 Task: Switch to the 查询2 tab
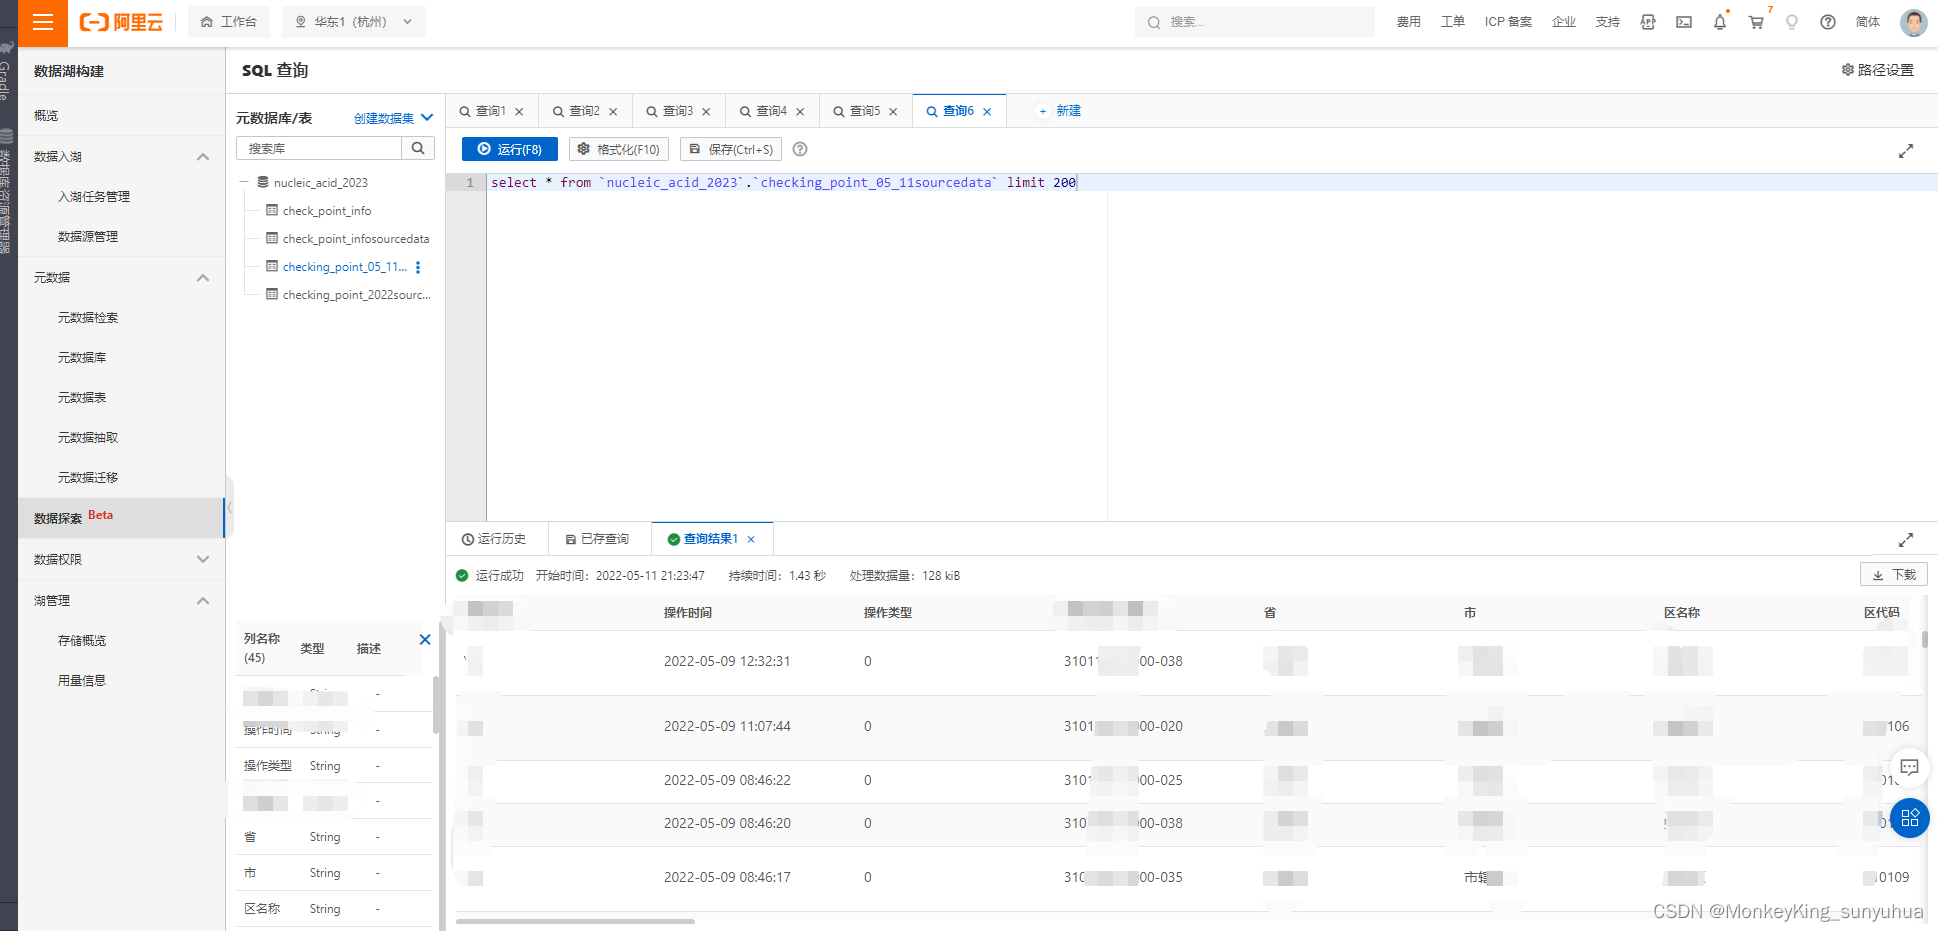pyautogui.click(x=584, y=111)
